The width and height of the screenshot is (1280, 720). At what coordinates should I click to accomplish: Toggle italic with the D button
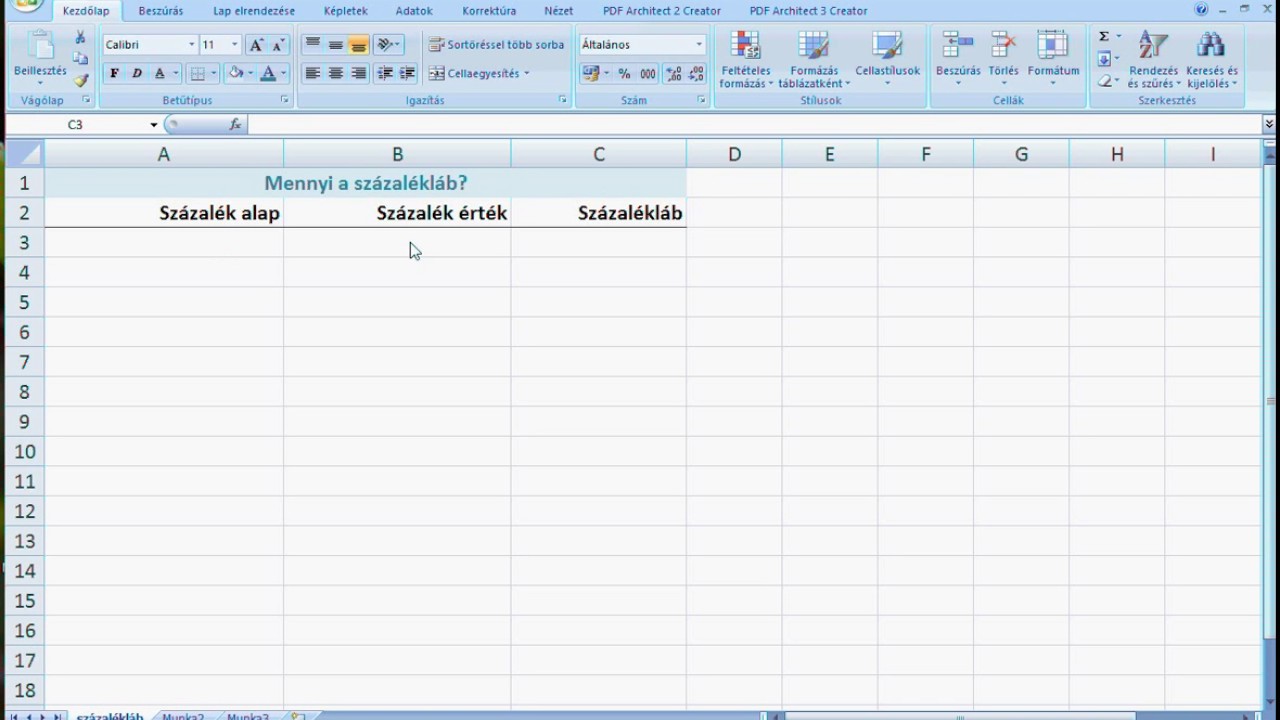tap(137, 73)
